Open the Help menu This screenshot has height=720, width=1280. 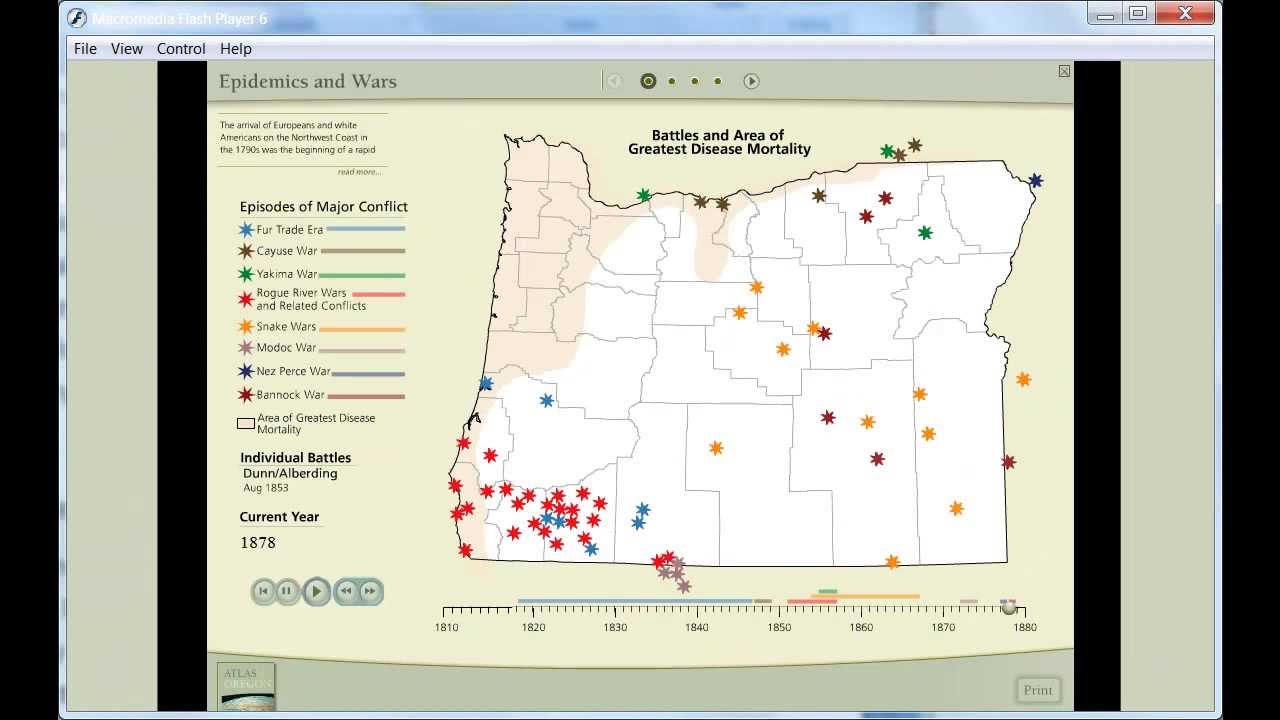[x=236, y=48]
